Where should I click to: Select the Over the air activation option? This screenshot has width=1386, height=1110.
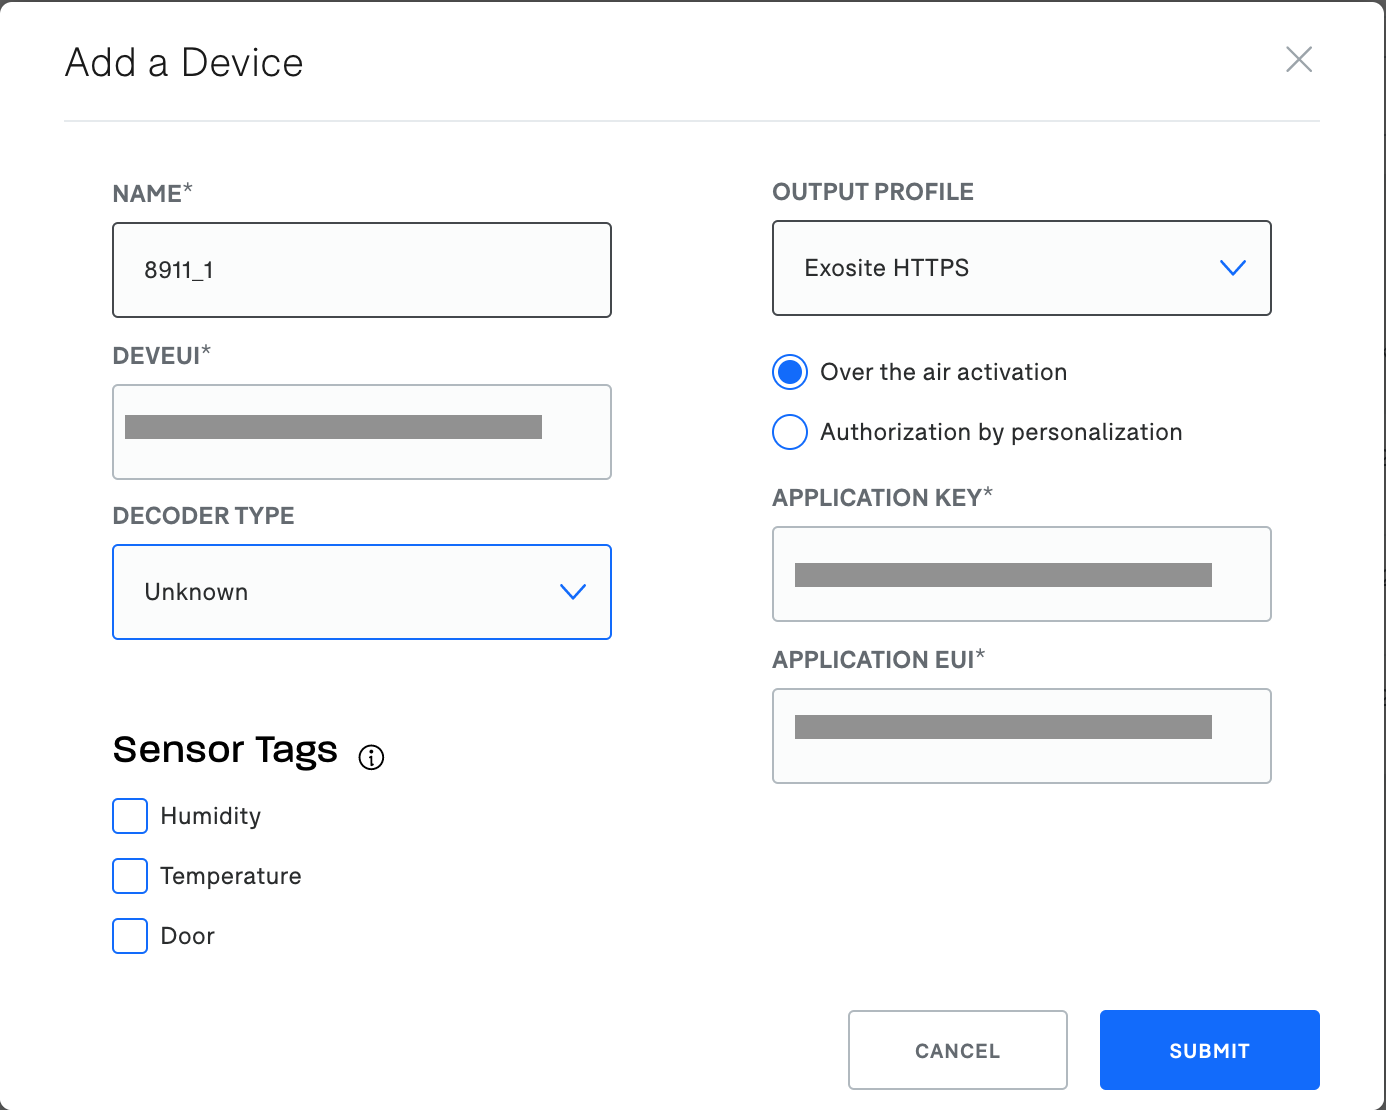pos(789,372)
